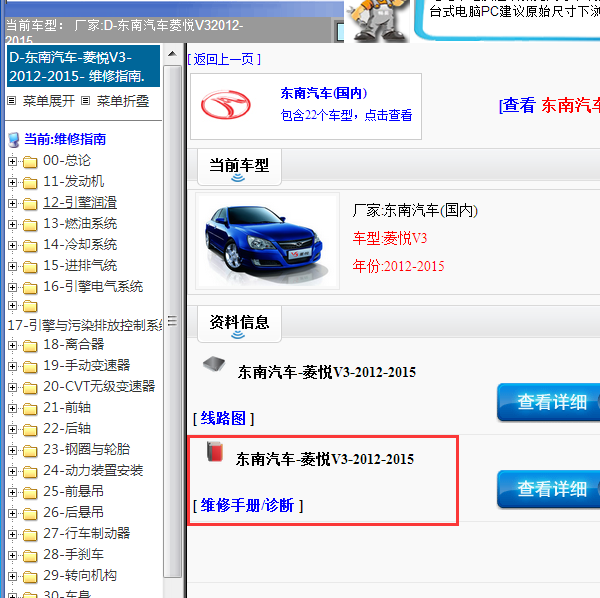Expand the 22-后轴 tree node
Viewport: 600px width, 598px height.
pos(12,430)
